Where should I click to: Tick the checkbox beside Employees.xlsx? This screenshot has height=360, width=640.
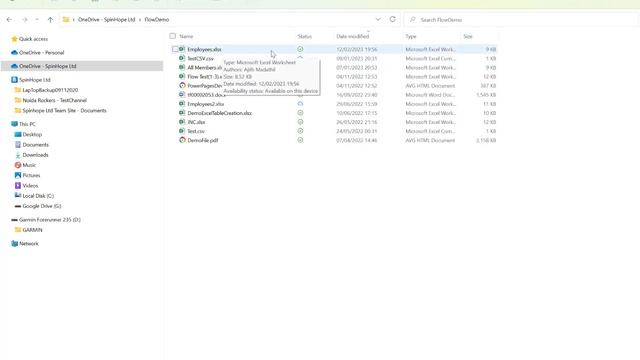tap(175, 49)
